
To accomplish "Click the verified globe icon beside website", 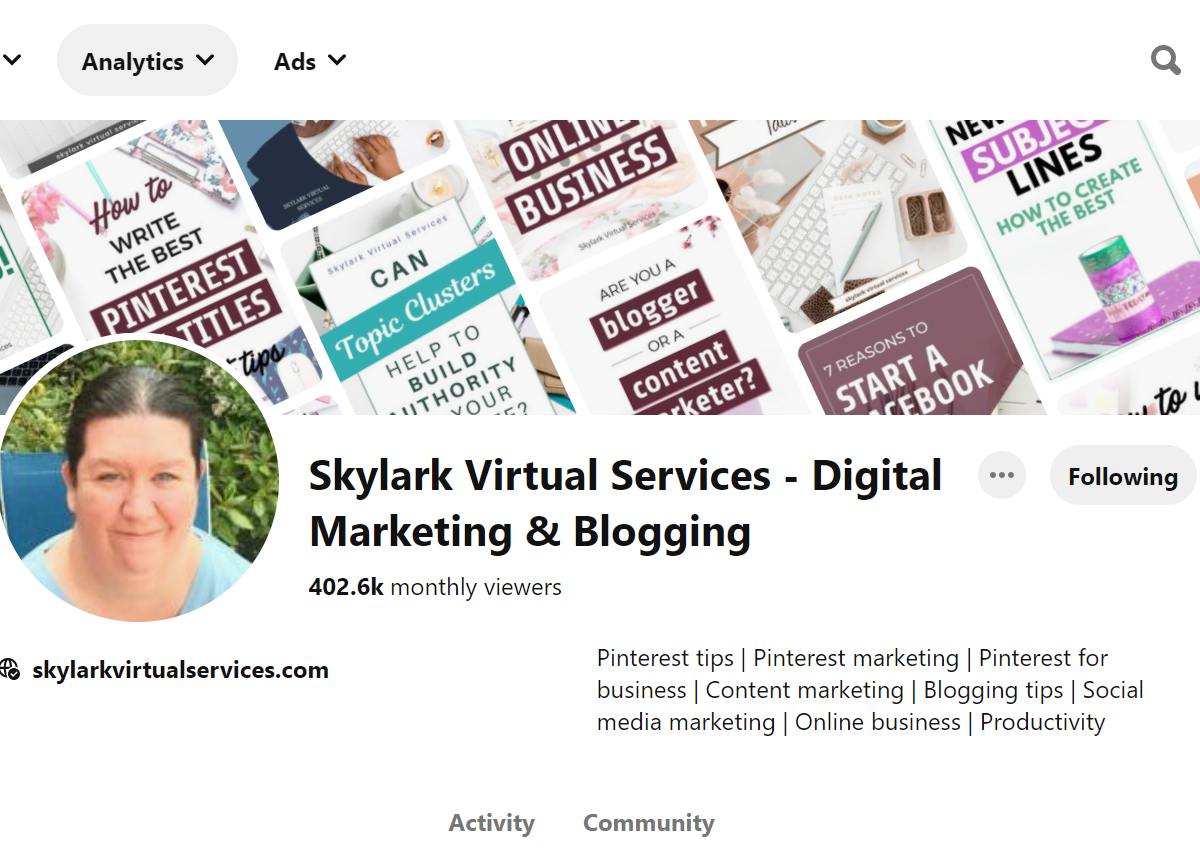I will tap(9, 669).
